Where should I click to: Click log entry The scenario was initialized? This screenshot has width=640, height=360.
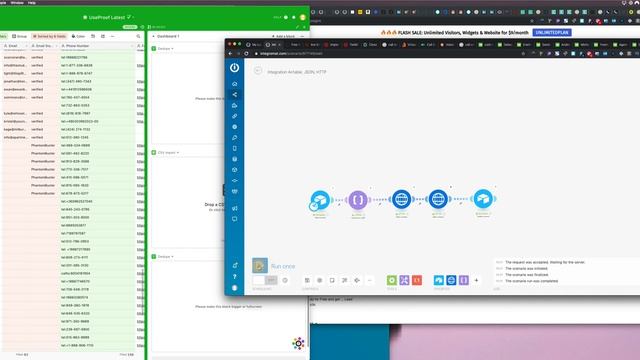(526, 269)
